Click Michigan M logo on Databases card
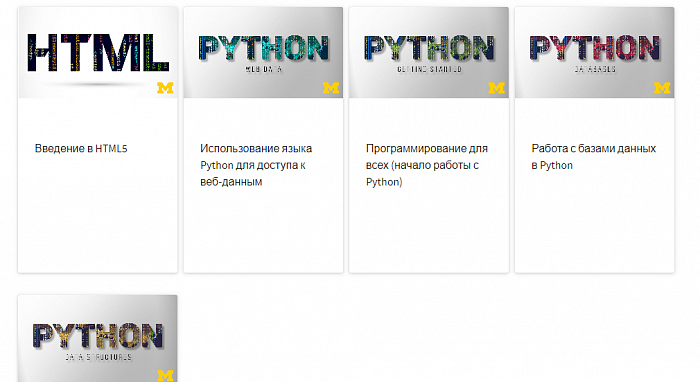Image resolution: width=700 pixels, height=382 pixels. pos(662,88)
